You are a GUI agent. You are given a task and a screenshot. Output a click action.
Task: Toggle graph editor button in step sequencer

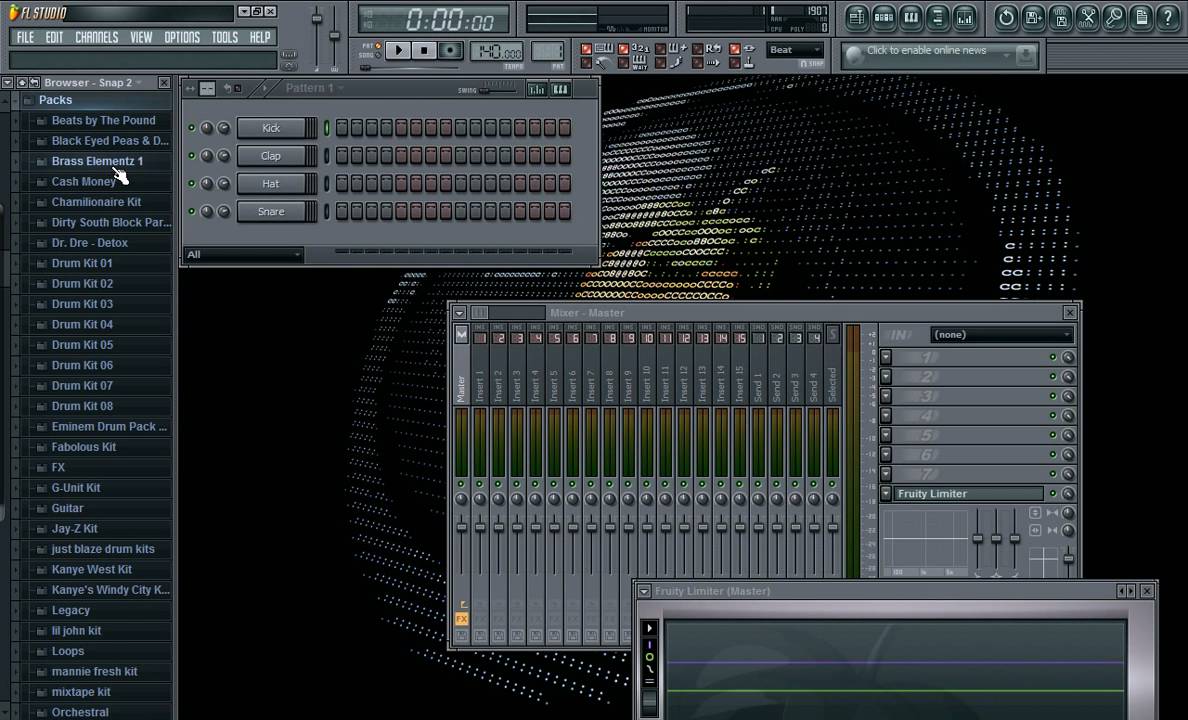click(x=536, y=89)
